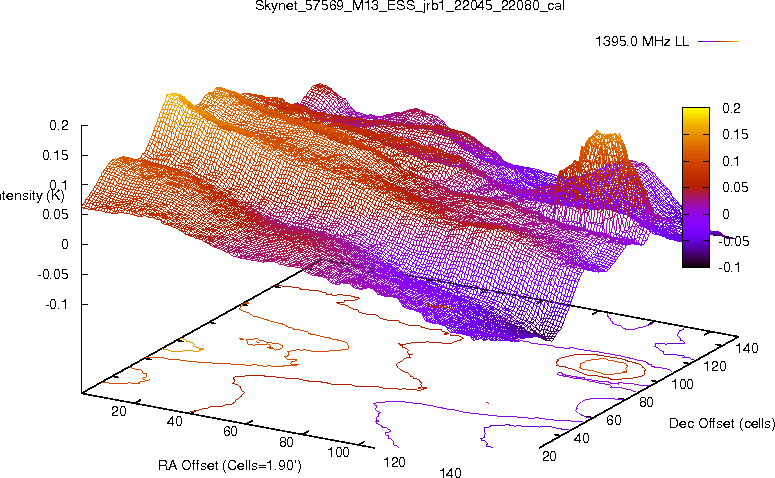Click the 0 label on the color bar

click(726, 214)
